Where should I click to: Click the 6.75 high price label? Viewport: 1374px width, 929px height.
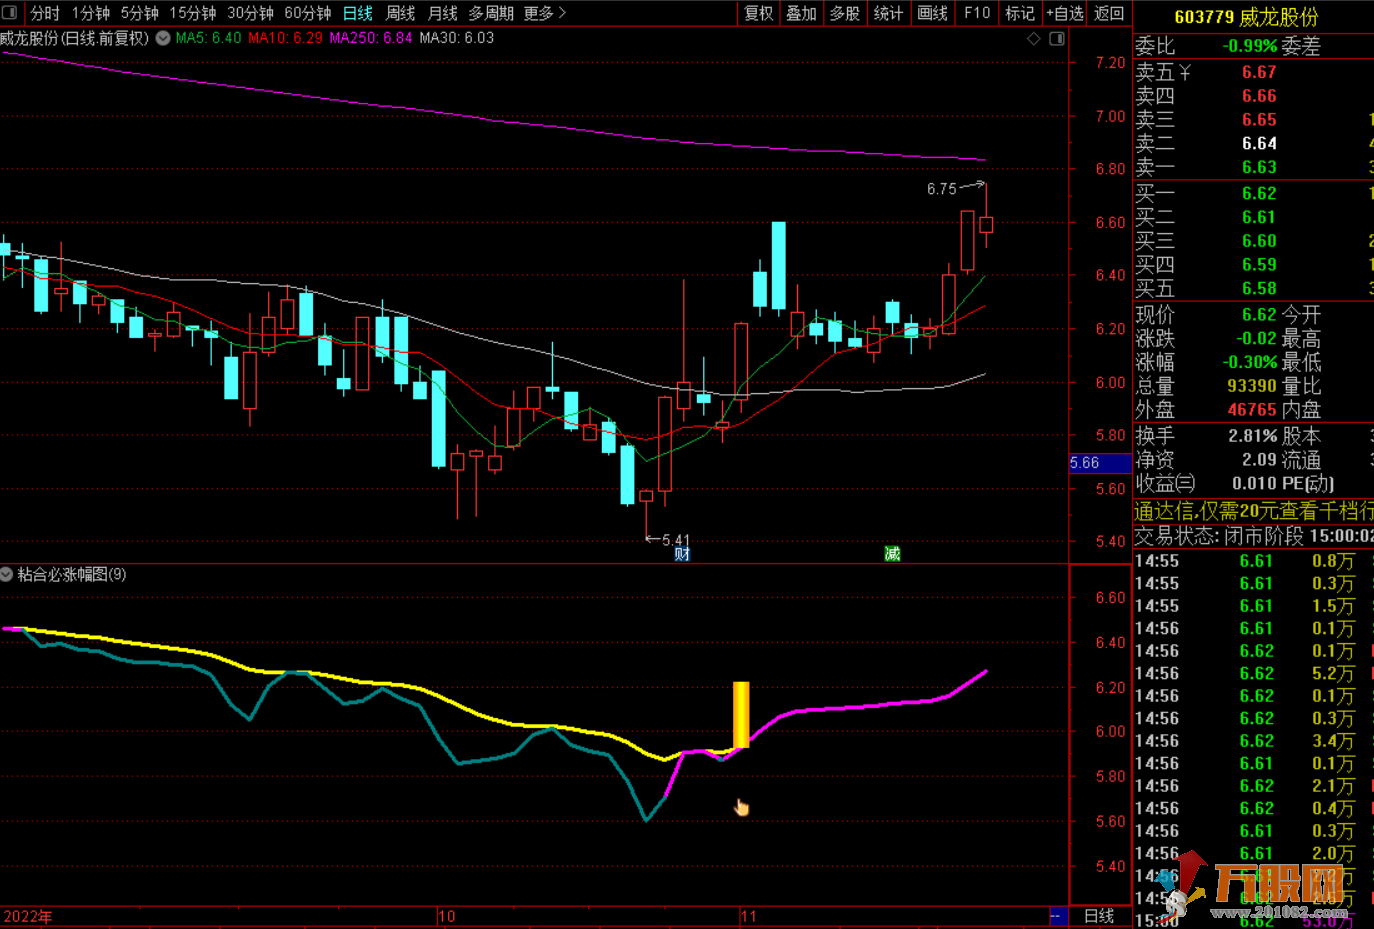point(942,189)
